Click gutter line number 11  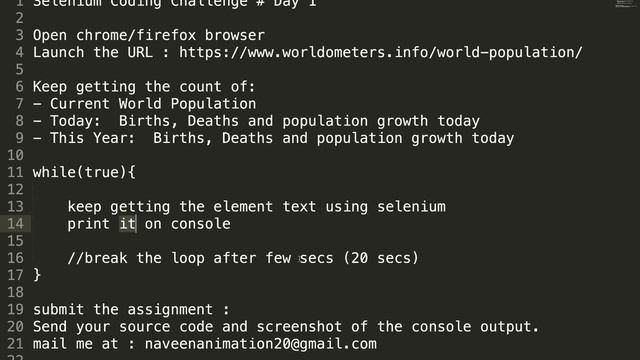coord(16,172)
